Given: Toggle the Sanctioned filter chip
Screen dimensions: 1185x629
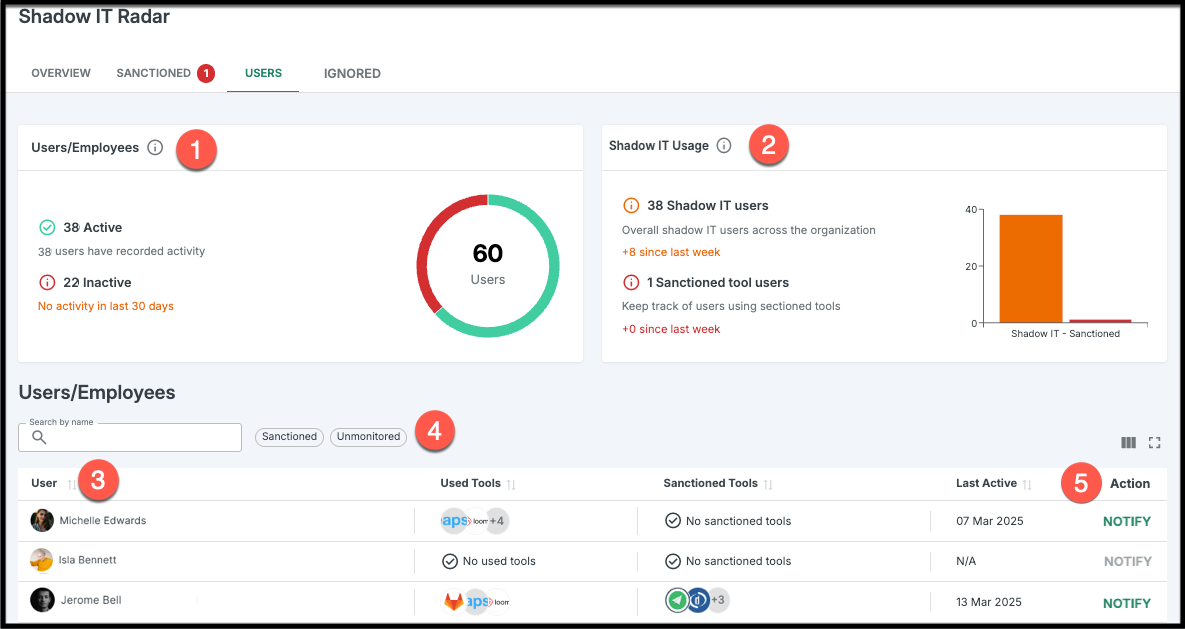Looking at the screenshot, I should tap(289, 437).
